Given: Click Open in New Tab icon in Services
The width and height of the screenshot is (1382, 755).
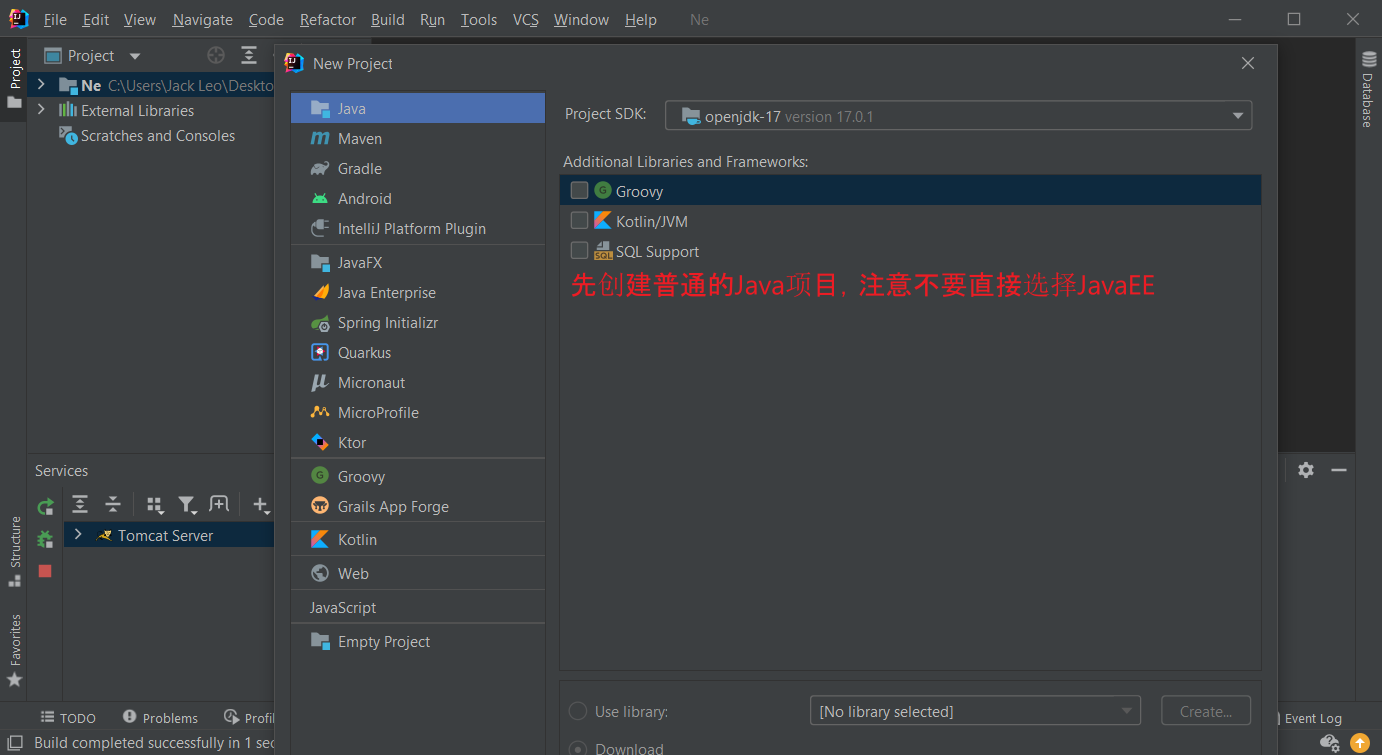Looking at the screenshot, I should (x=219, y=505).
